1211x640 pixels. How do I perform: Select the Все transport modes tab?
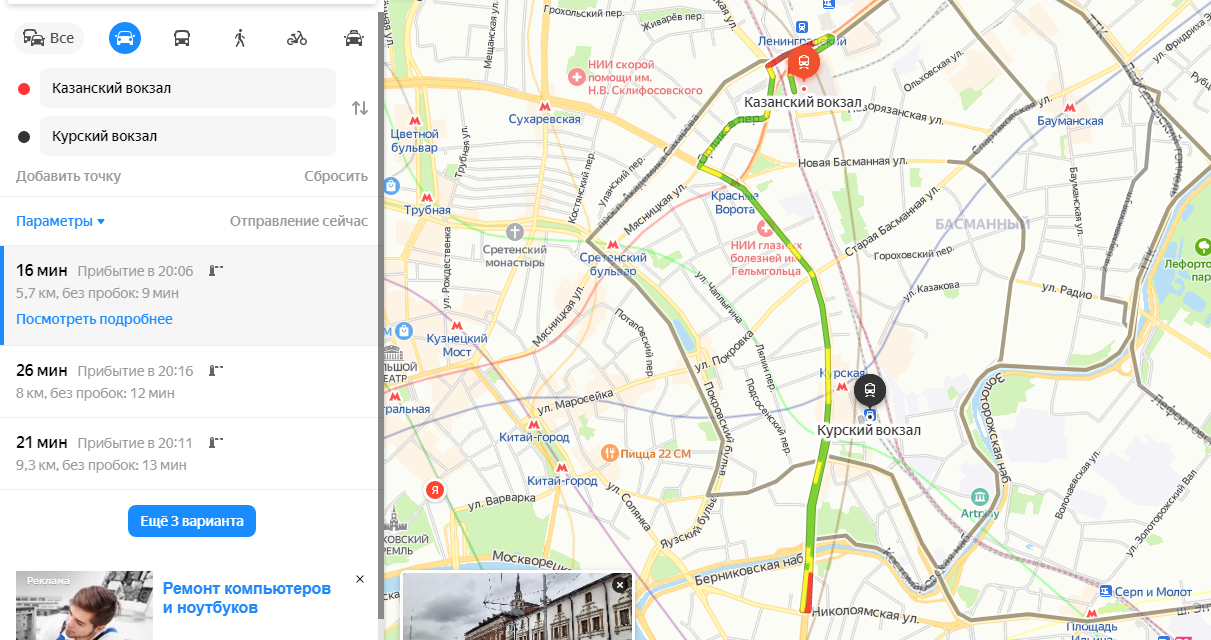tap(49, 38)
